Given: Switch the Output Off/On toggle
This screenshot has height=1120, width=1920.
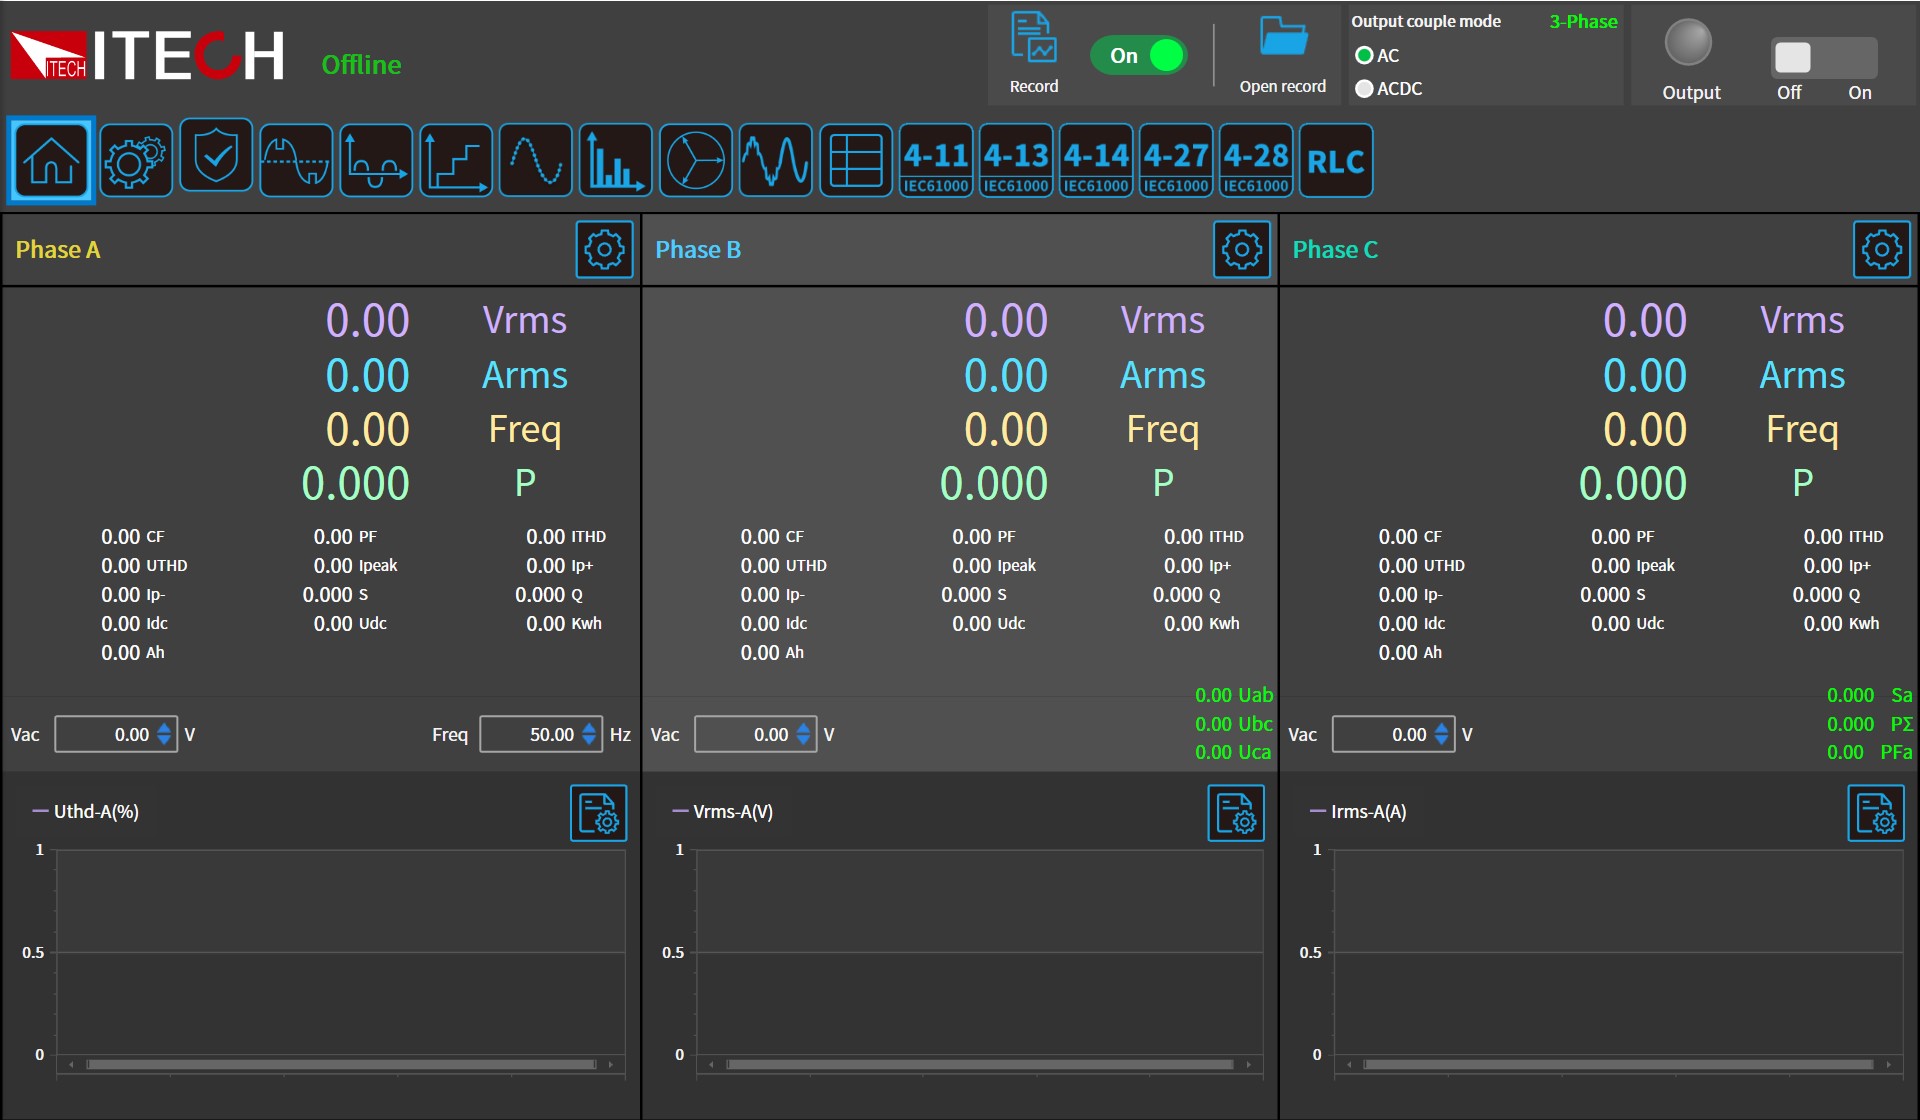Looking at the screenshot, I should (1824, 58).
